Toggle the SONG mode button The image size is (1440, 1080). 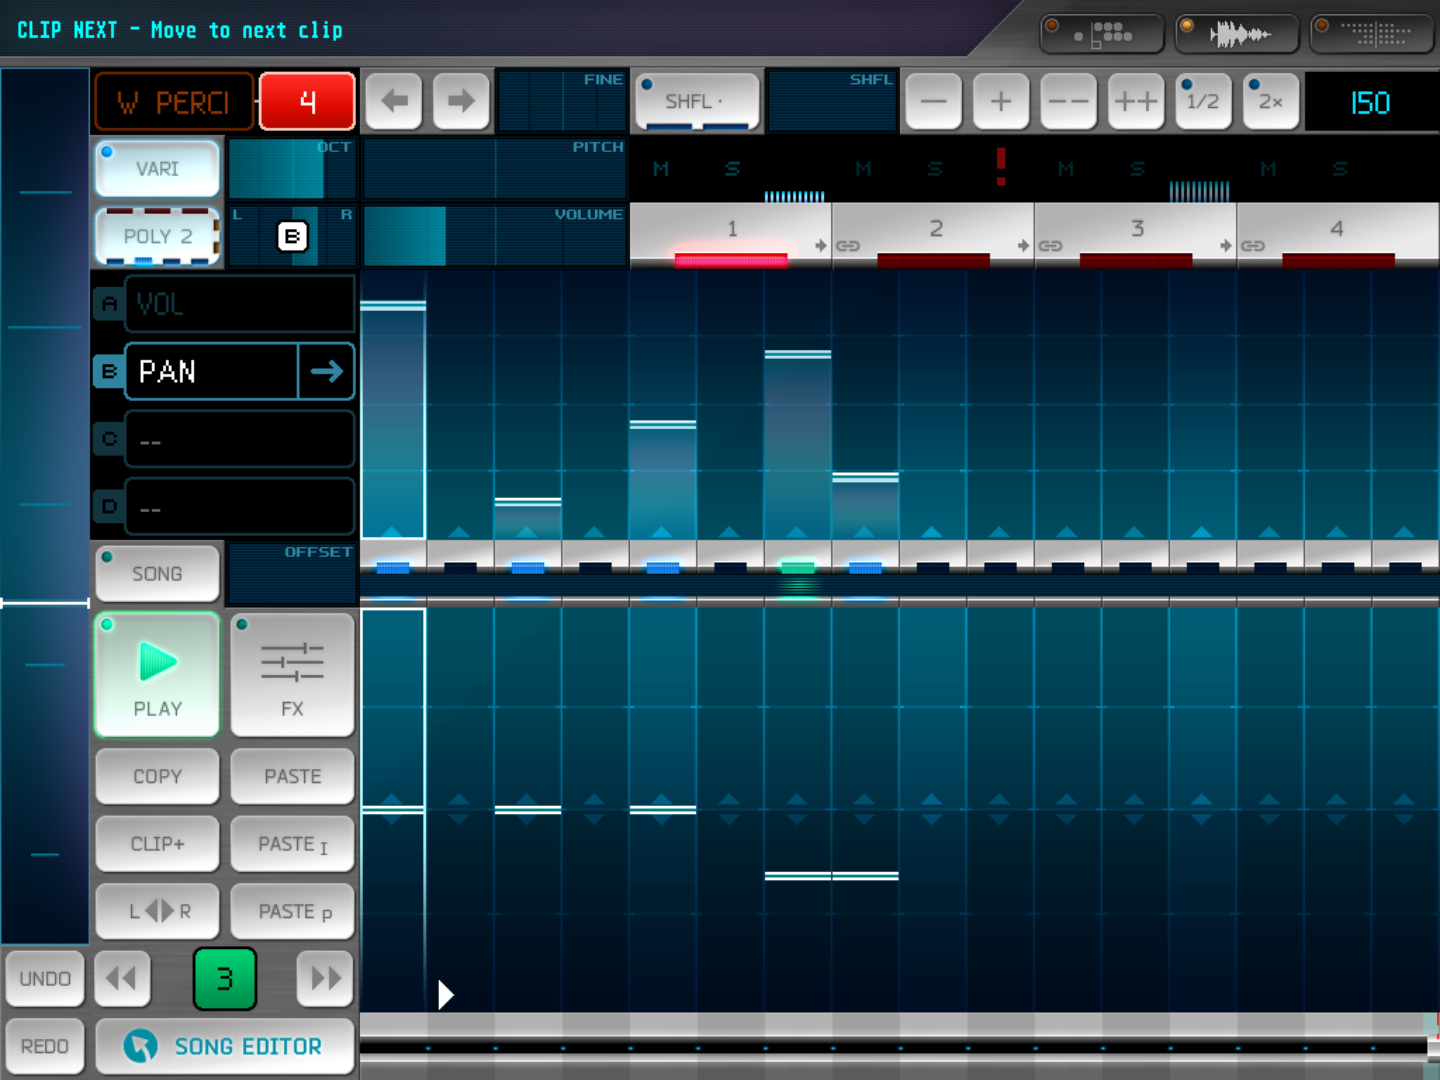[158, 573]
